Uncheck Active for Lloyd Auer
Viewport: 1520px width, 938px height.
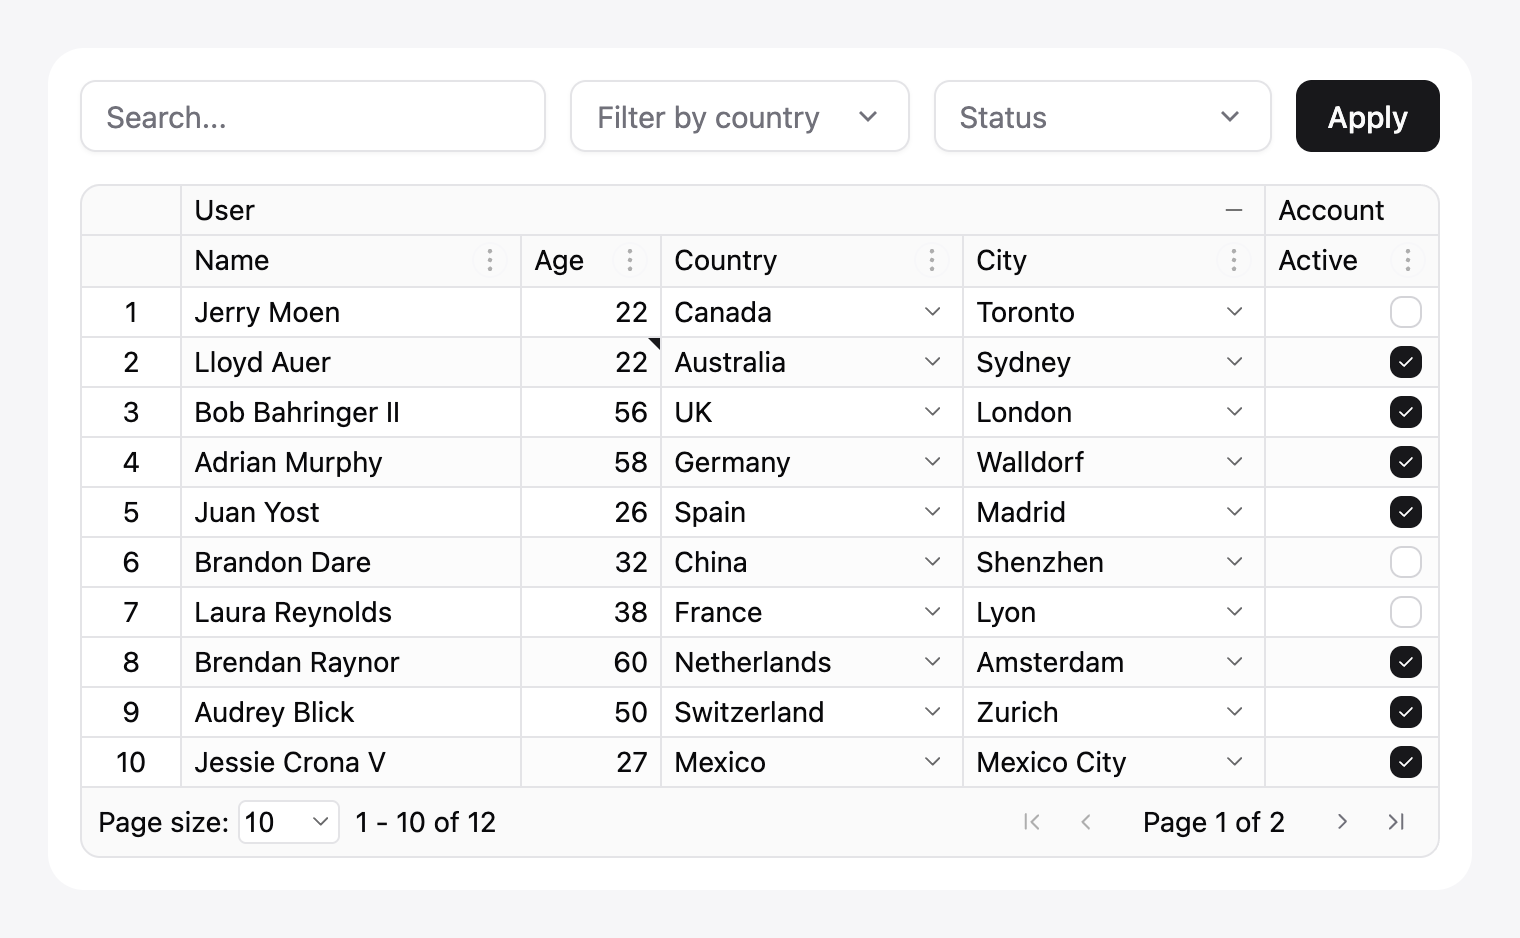1405,362
